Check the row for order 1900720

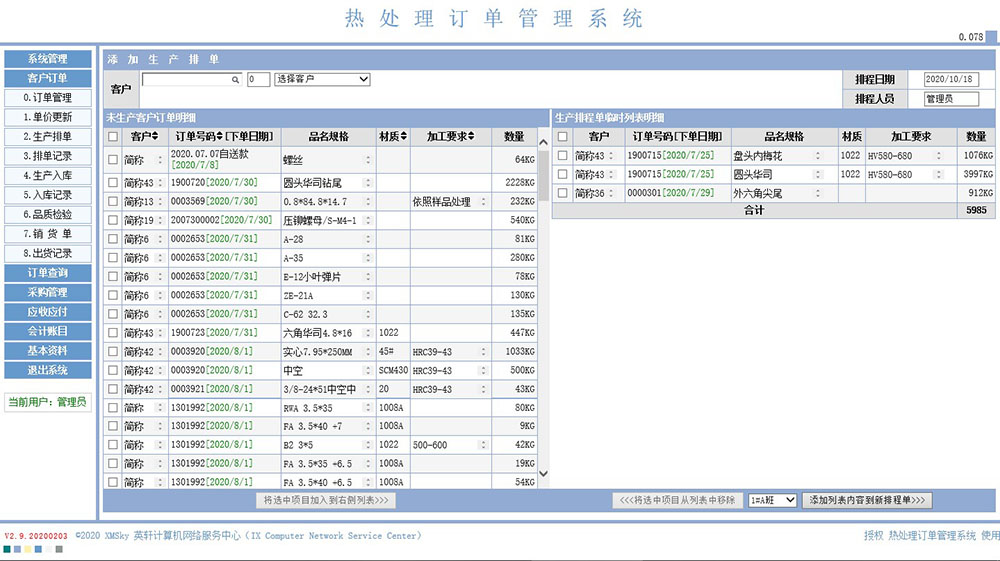coord(113,183)
